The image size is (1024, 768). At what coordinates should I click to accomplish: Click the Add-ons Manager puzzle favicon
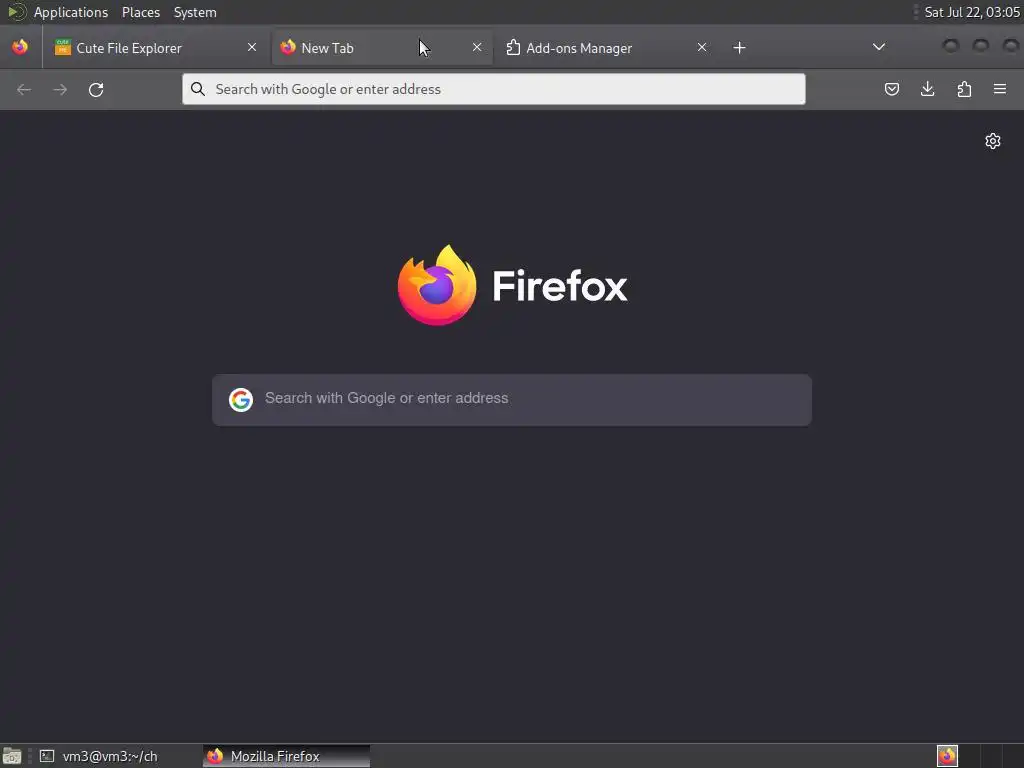click(513, 47)
